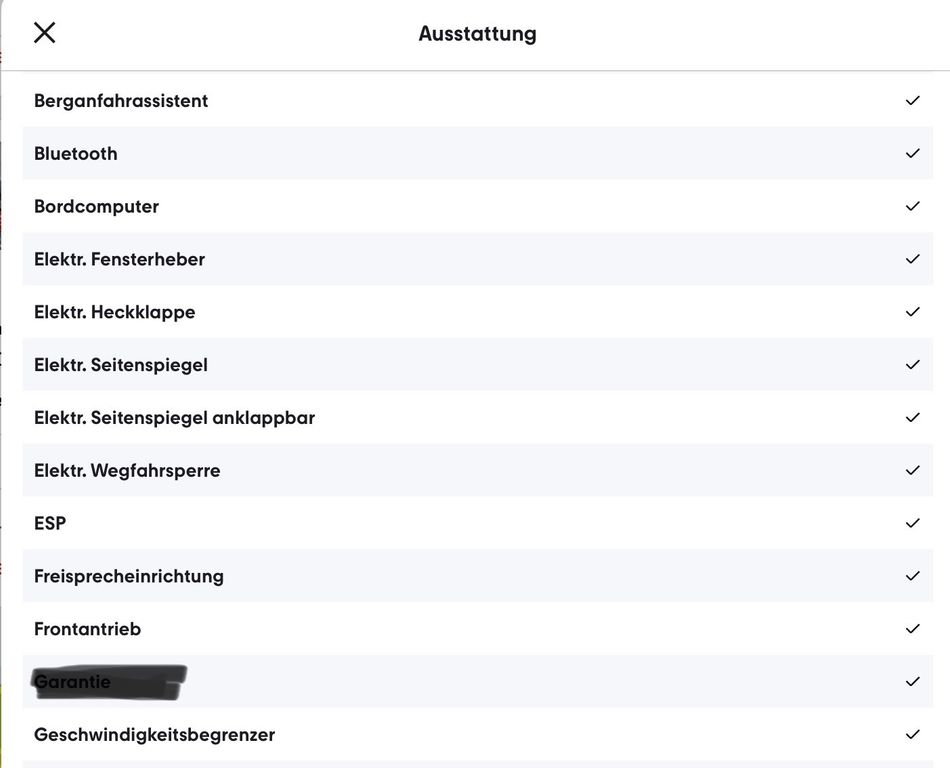Screen dimensions: 950x768
Task: Click the checkmark for Geschwindigkeitsbegrenzer
Action: pyautogui.click(x=912, y=735)
